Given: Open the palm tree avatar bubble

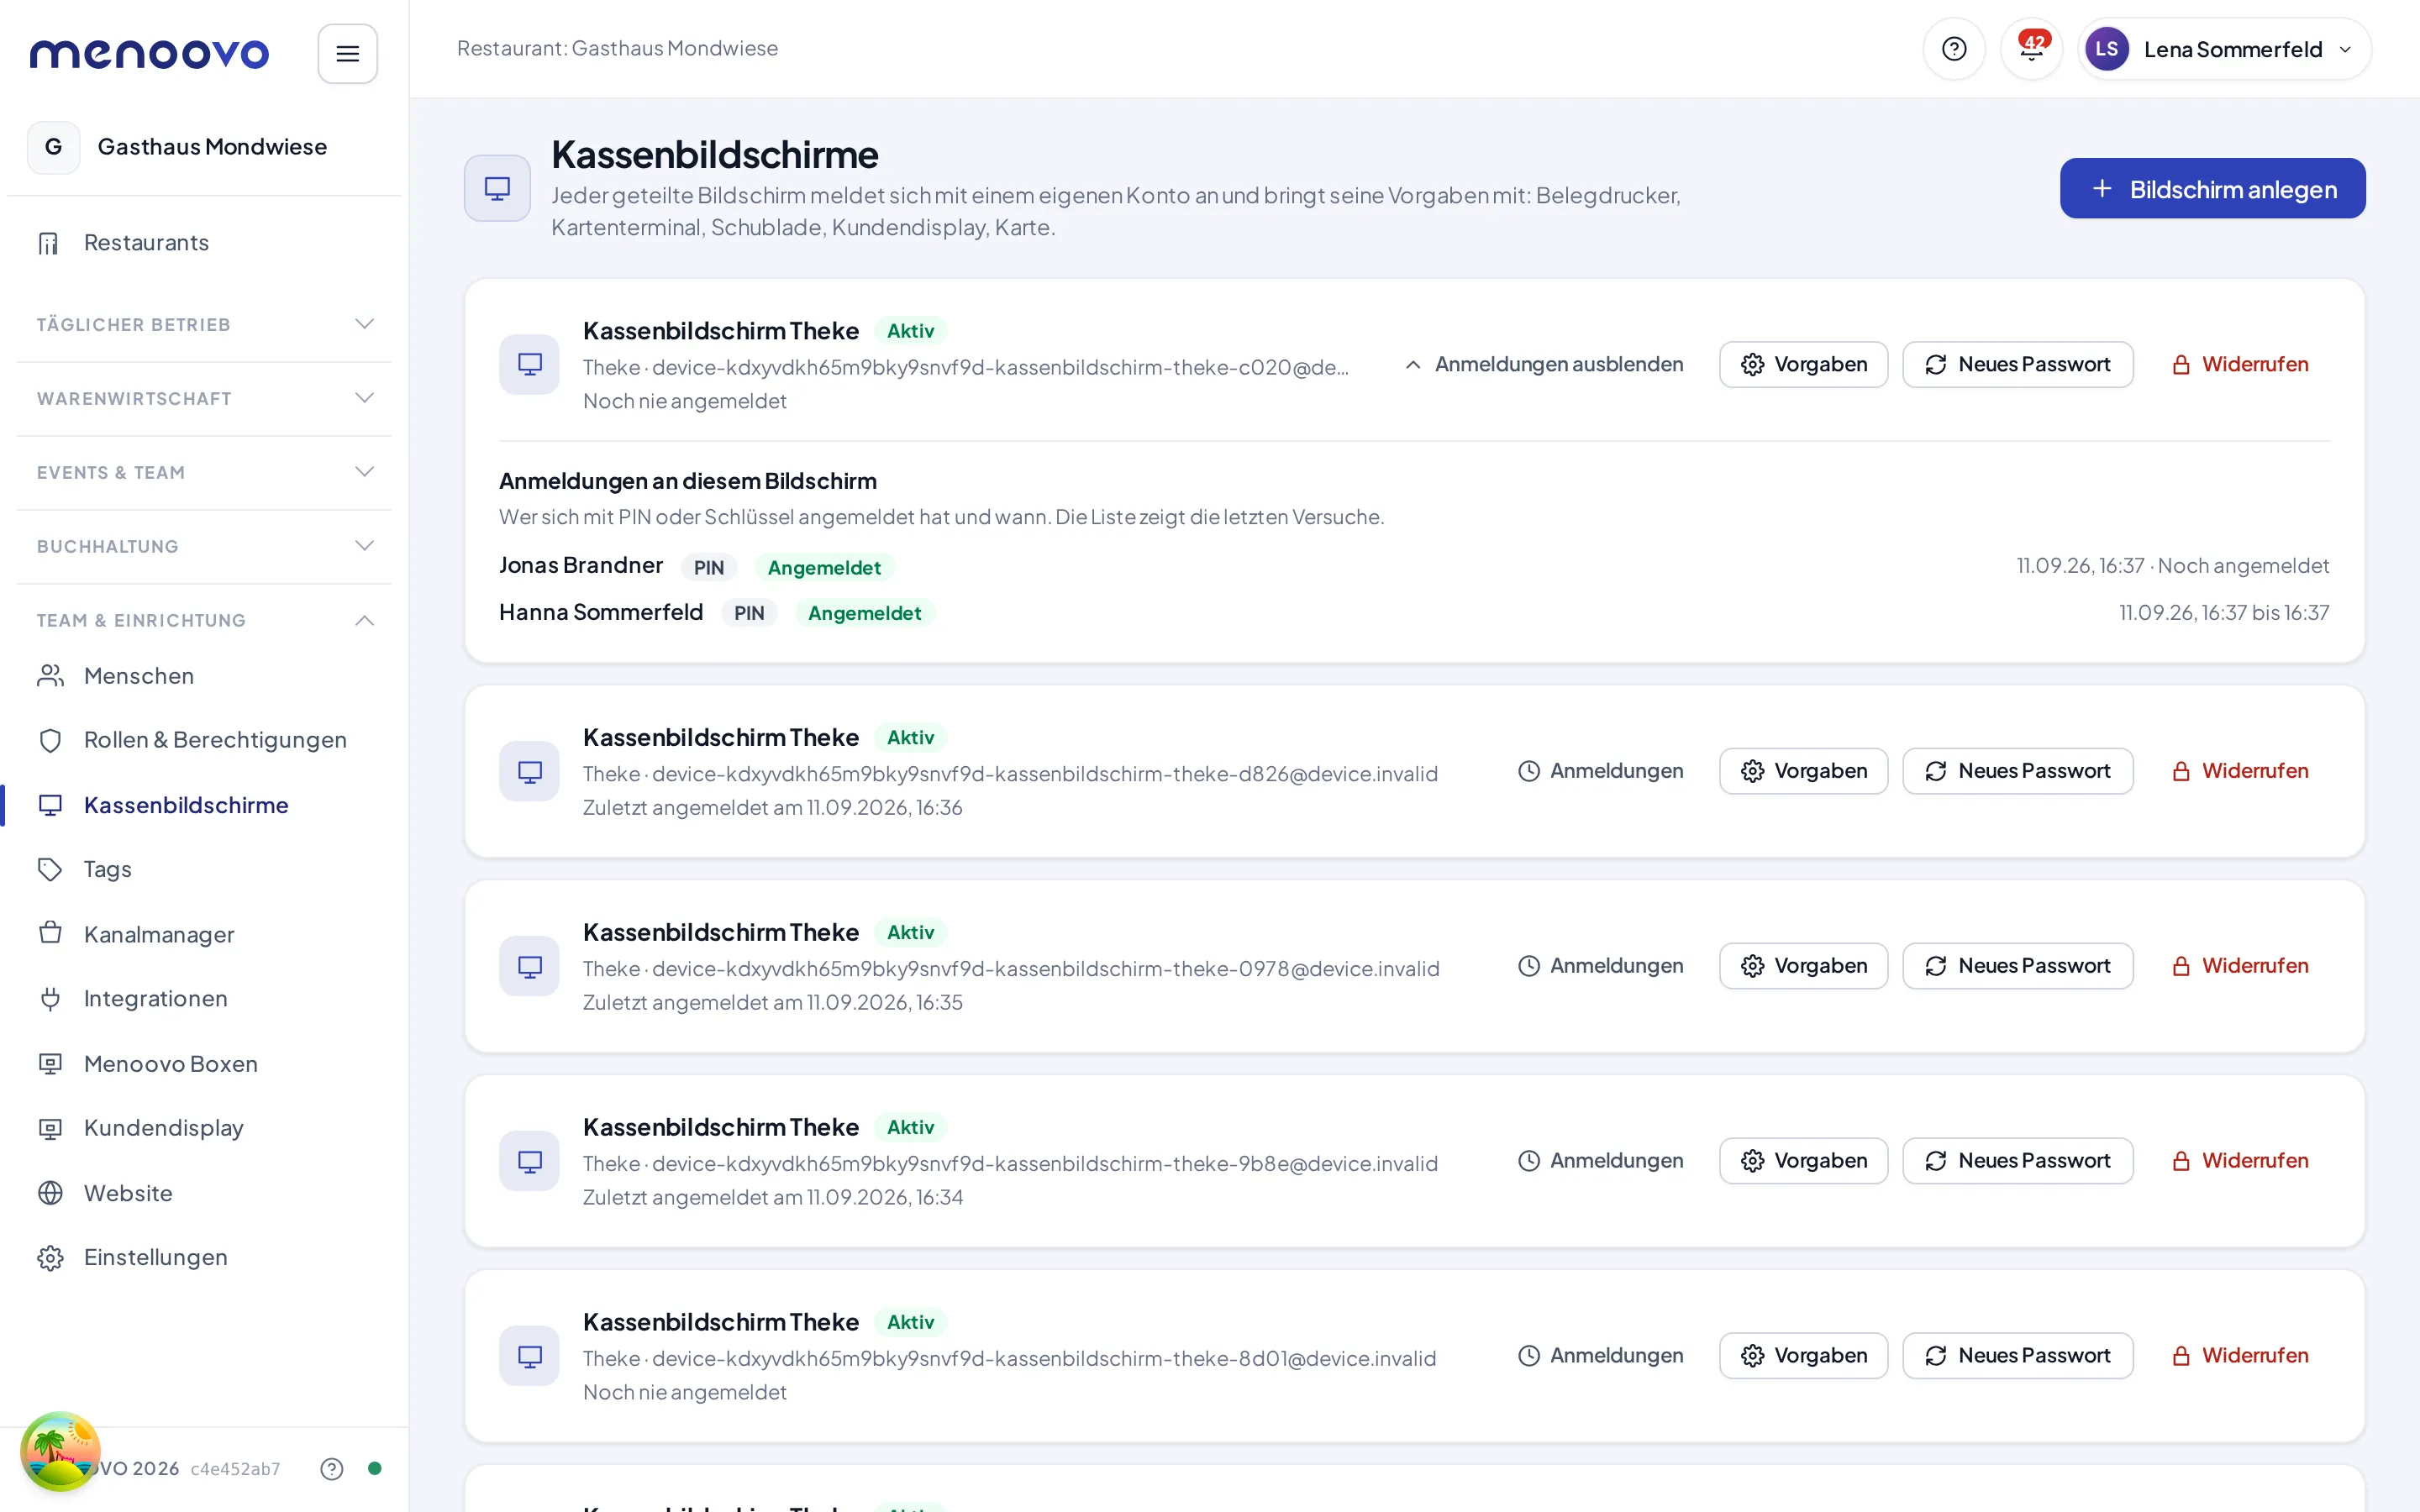Looking at the screenshot, I should coord(60,1451).
